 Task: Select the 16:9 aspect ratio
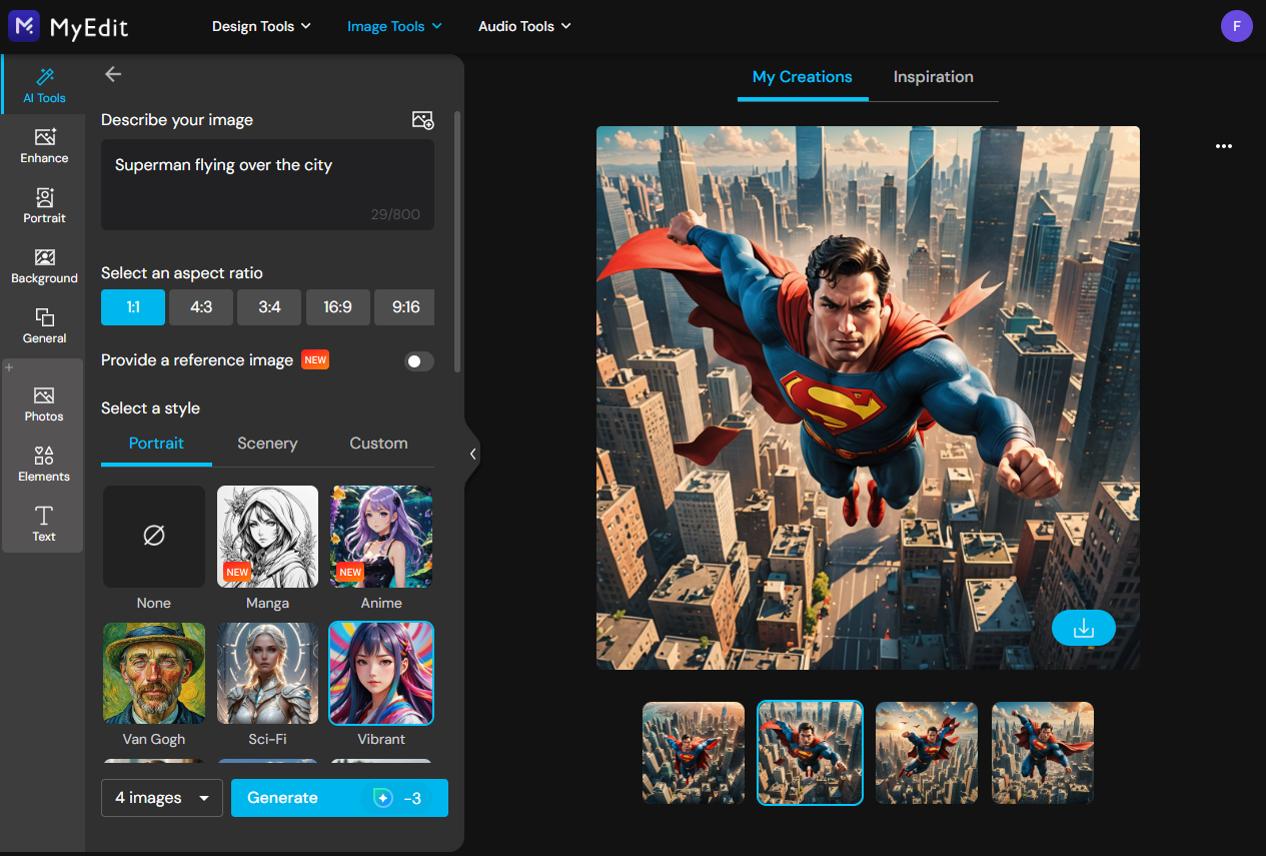pos(337,307)
